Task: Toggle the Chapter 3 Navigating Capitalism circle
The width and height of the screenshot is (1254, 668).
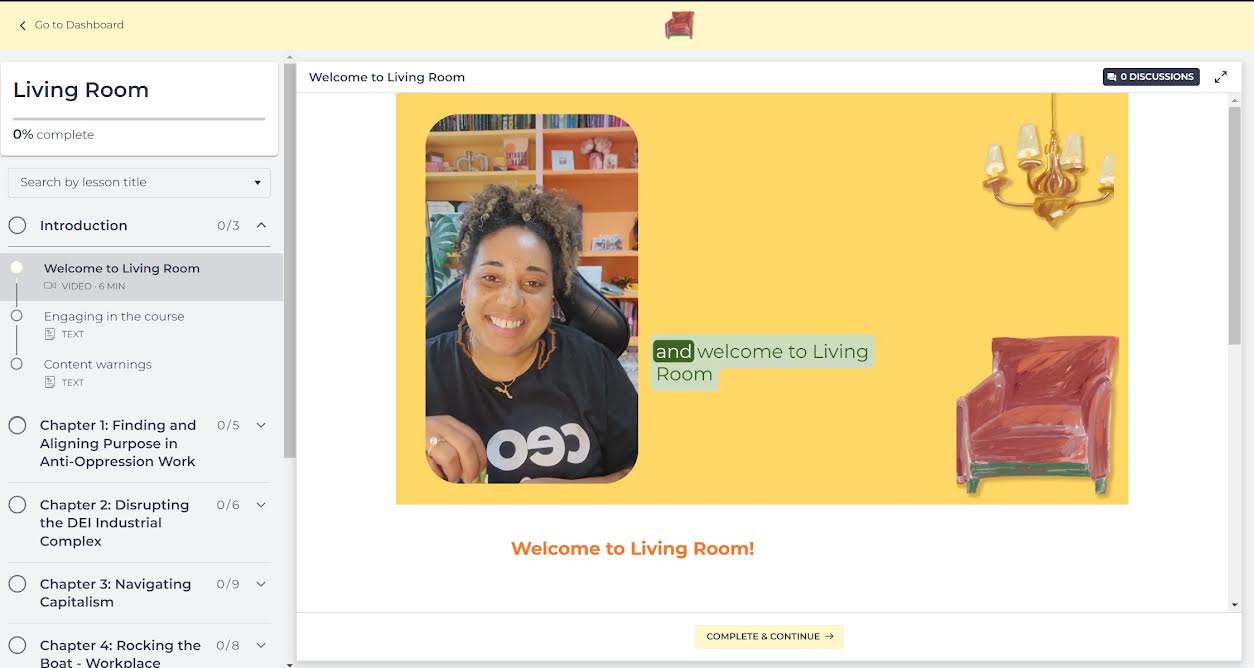Action: pyautogui.click(x=17, y=584)
